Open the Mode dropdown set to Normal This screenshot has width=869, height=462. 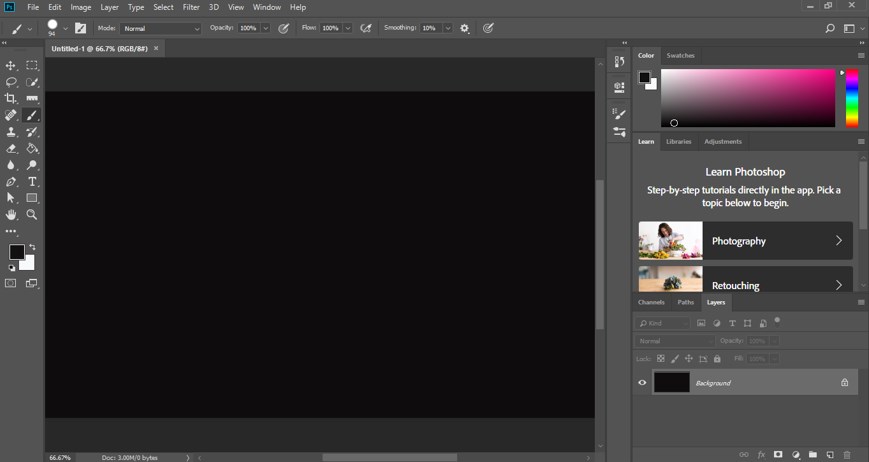coord(160,28)
